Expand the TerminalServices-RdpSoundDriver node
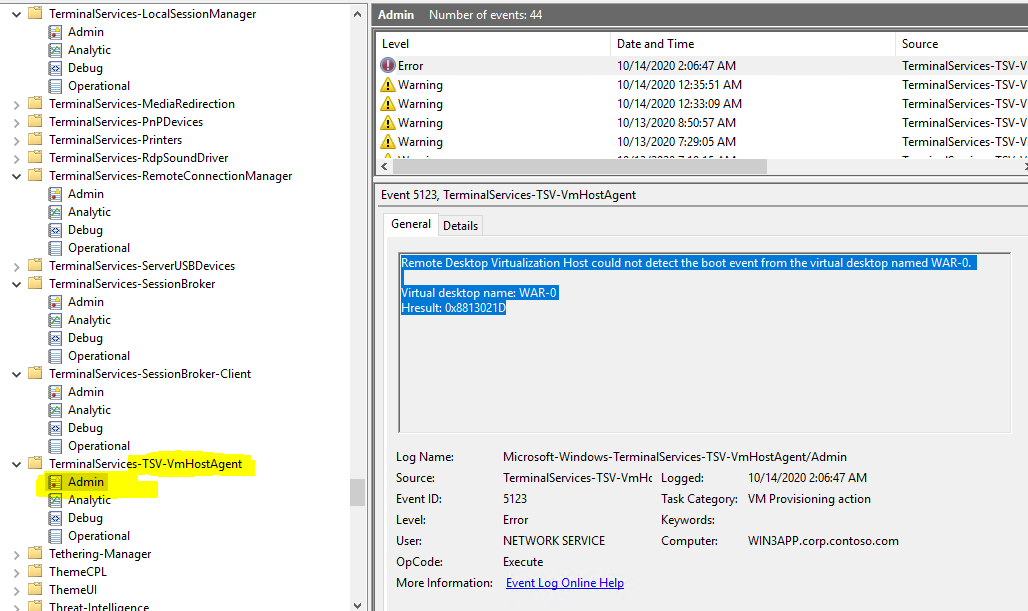Image resolution: width=1028 pixels, height=611 pixels. [16, 158]
